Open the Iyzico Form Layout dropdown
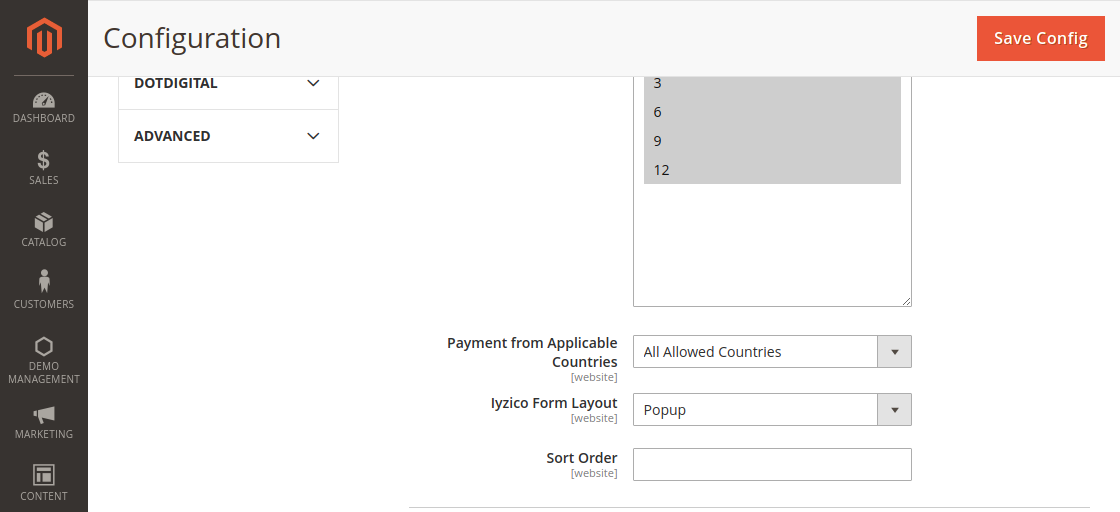This screenshot has width=1120, height=512. coord(772,410)
